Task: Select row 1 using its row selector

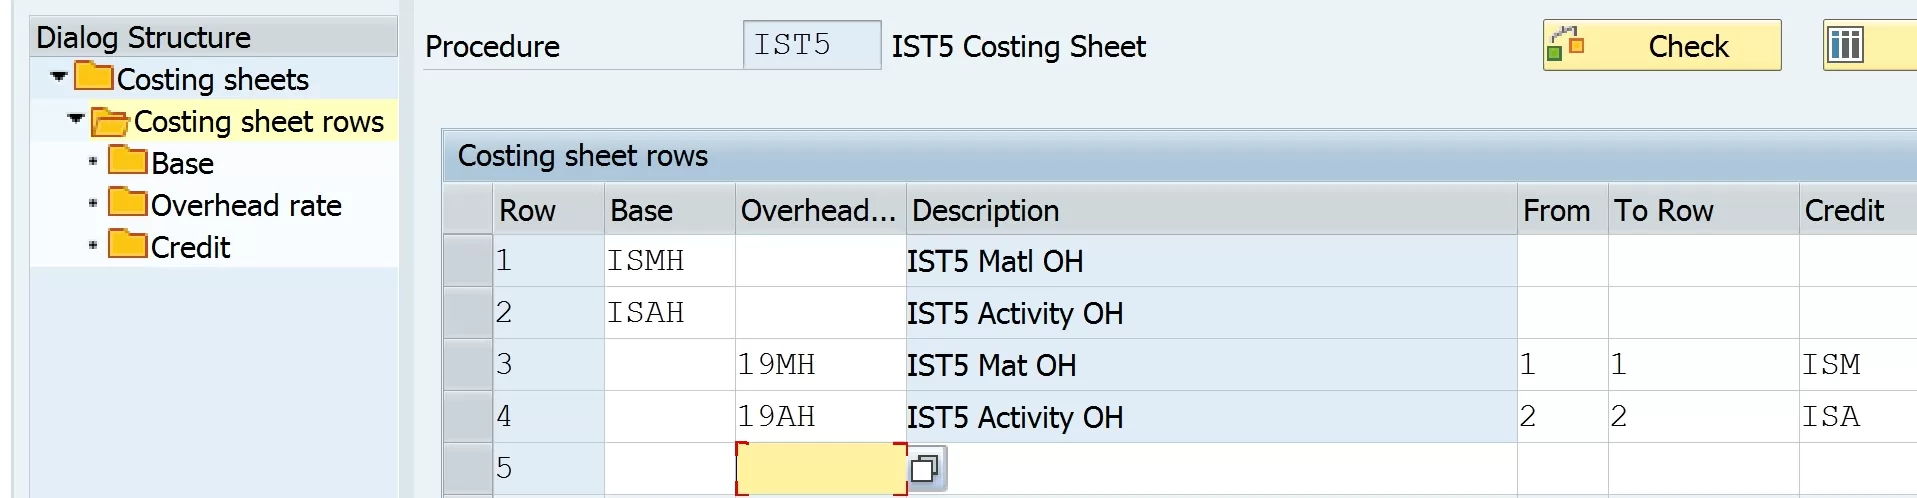Action: click(467, 261)
